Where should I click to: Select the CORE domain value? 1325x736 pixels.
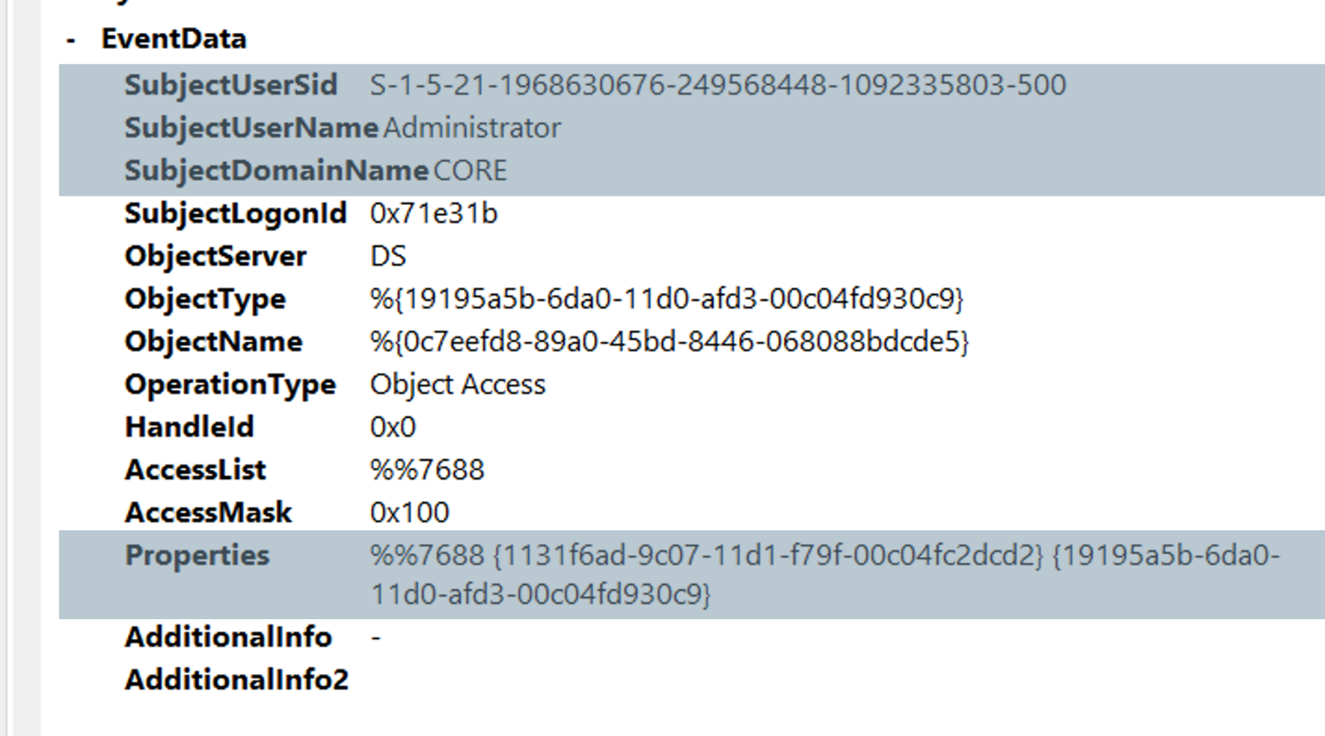(470, 171)
